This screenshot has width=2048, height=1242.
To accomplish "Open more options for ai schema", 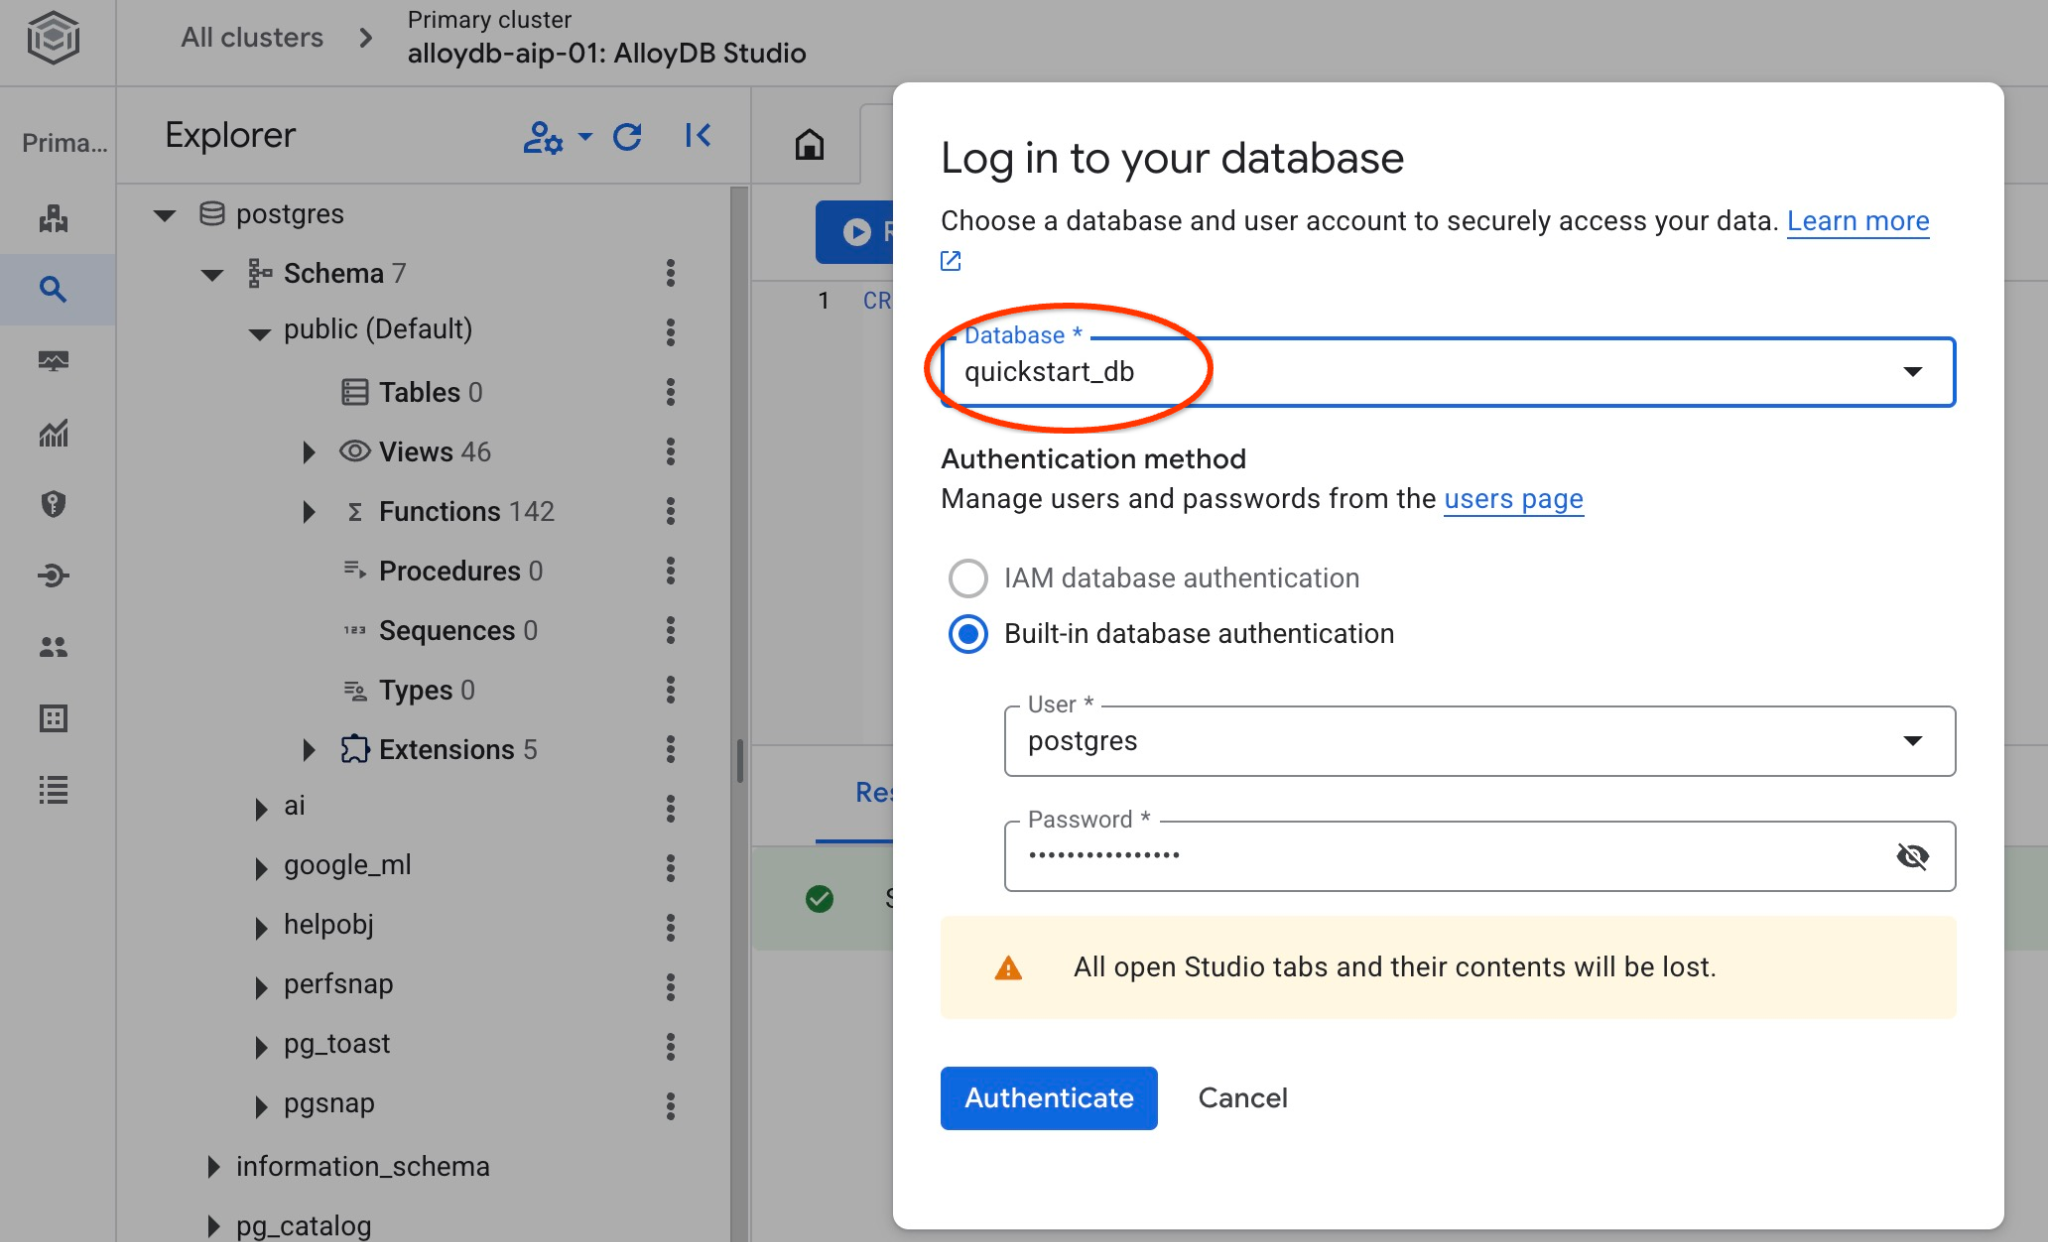I will [x=671, y=808].
